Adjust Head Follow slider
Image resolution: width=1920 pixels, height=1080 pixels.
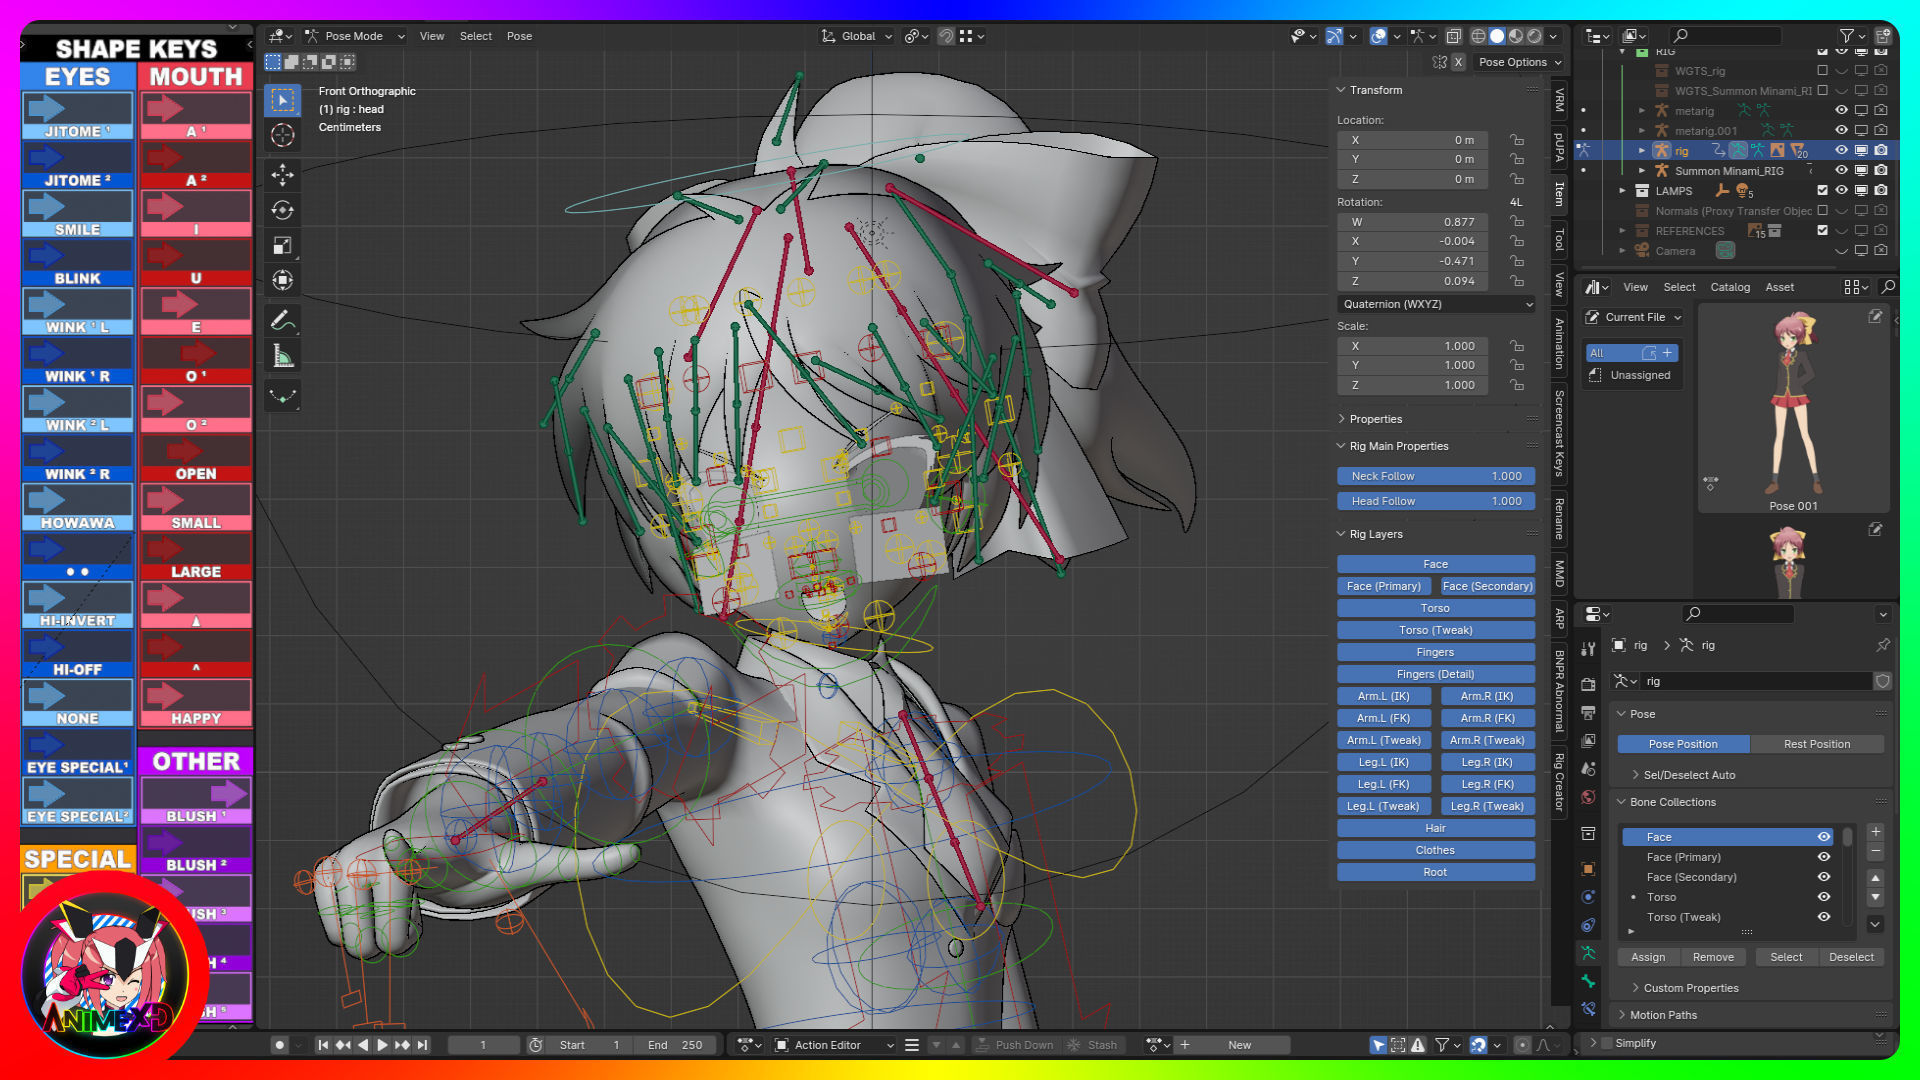[1436, 501]
